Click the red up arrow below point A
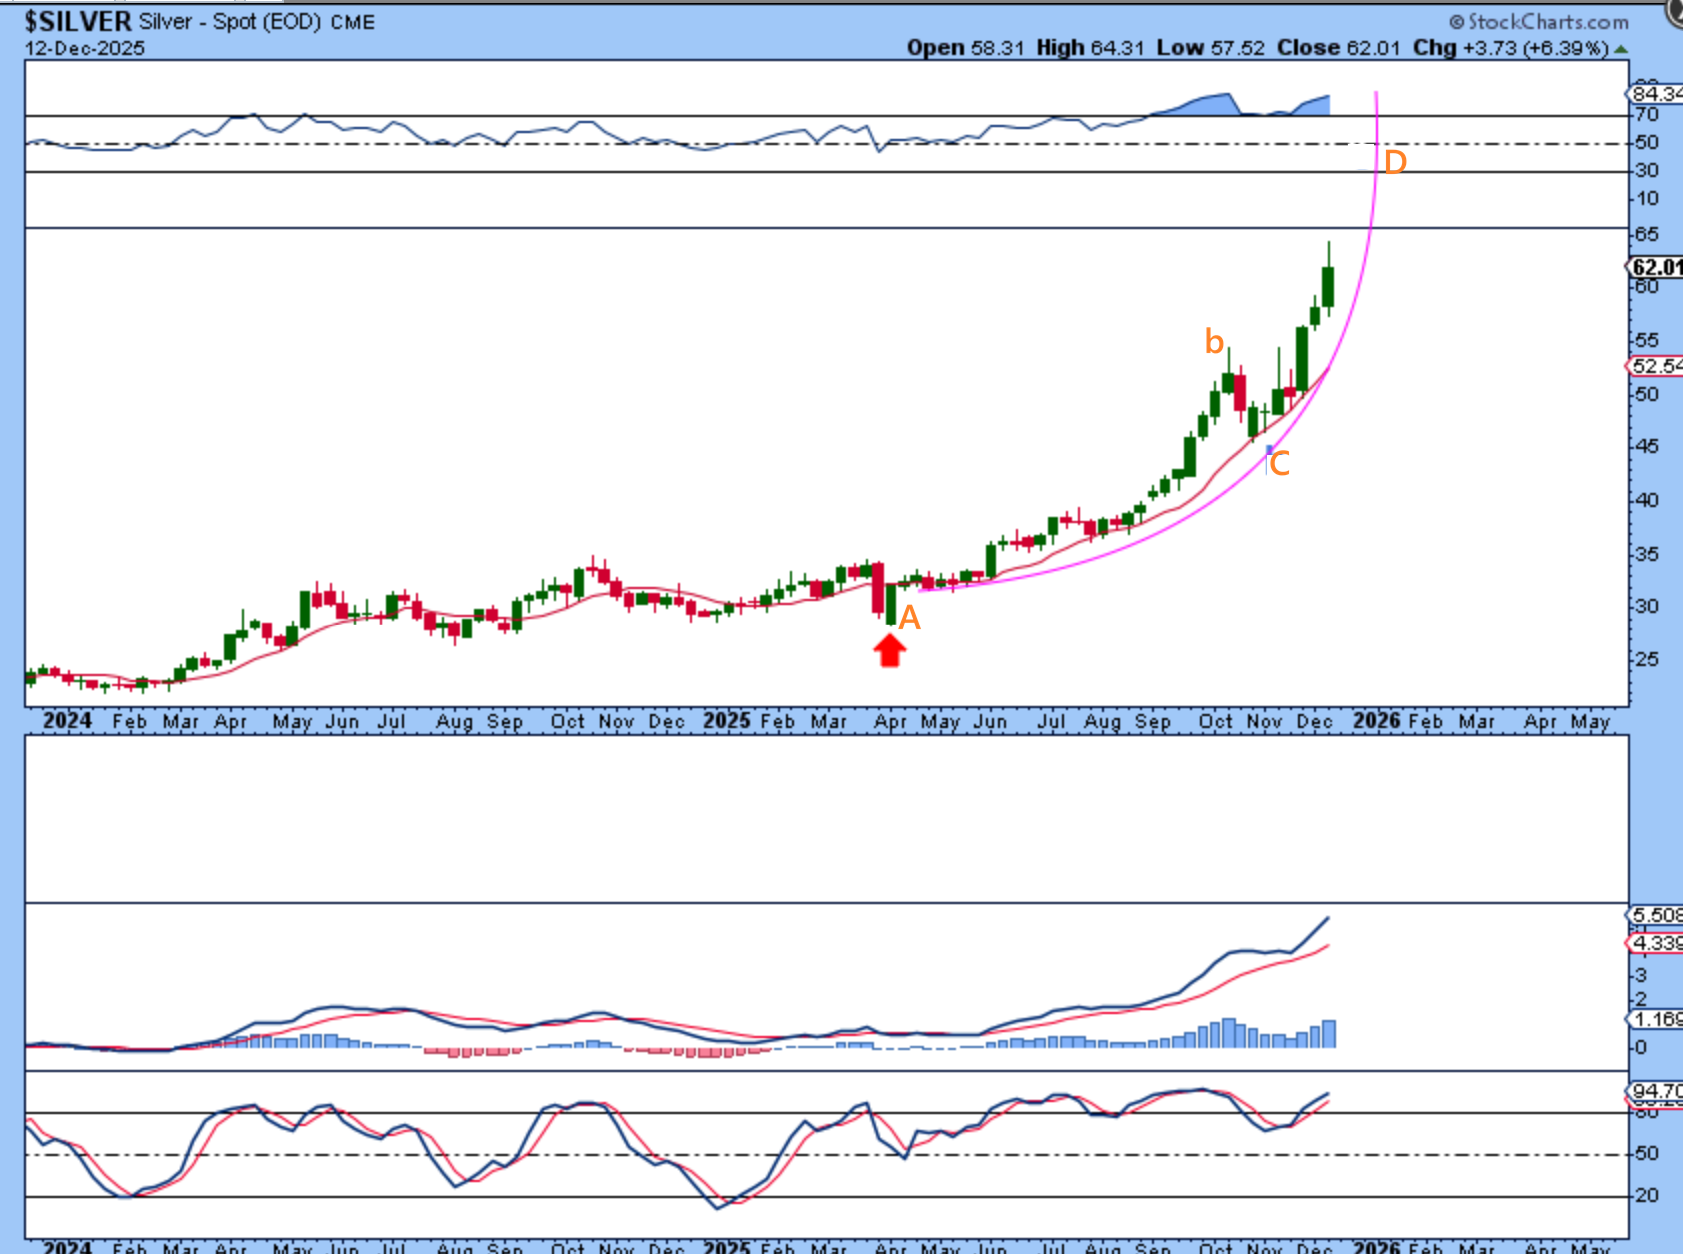1683x1254 pixels. 889,651
